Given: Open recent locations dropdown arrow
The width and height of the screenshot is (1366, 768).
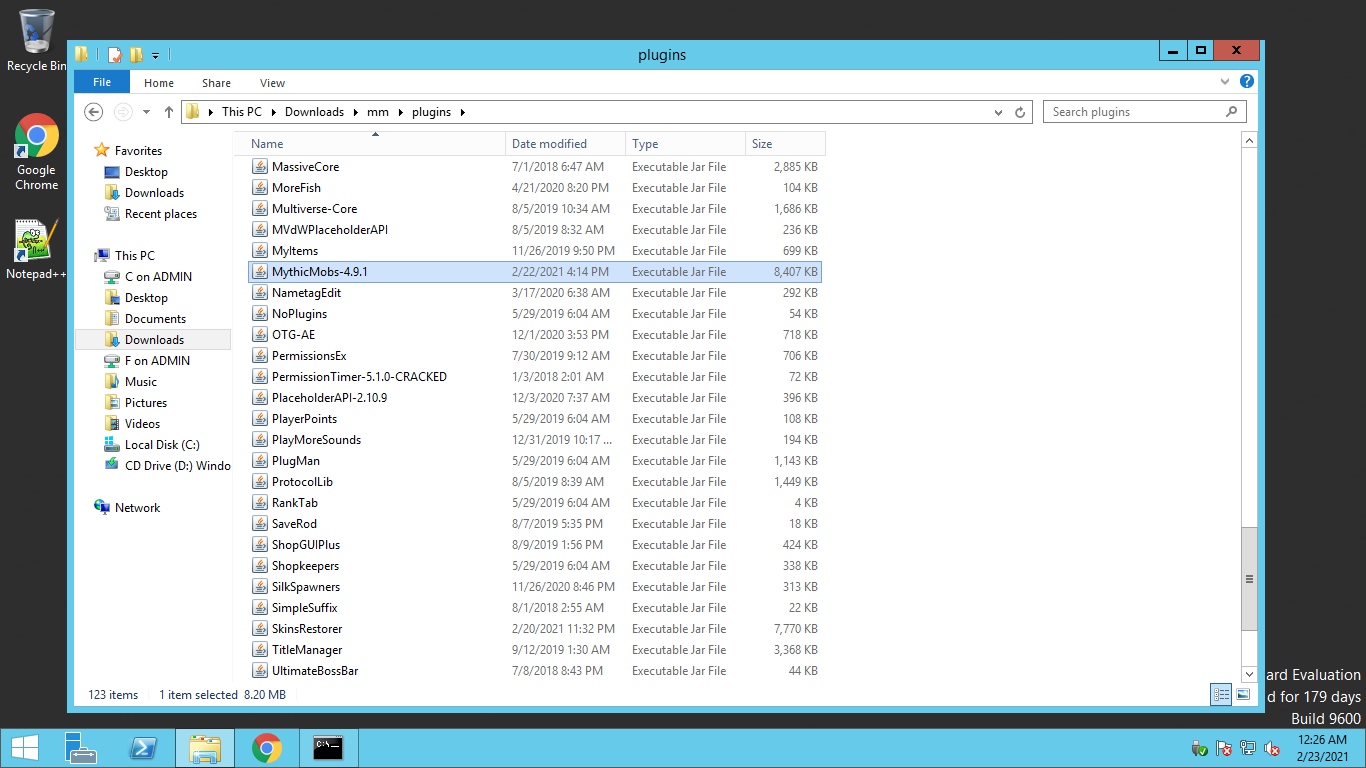Looking at the screenshot, I should 146,112.
